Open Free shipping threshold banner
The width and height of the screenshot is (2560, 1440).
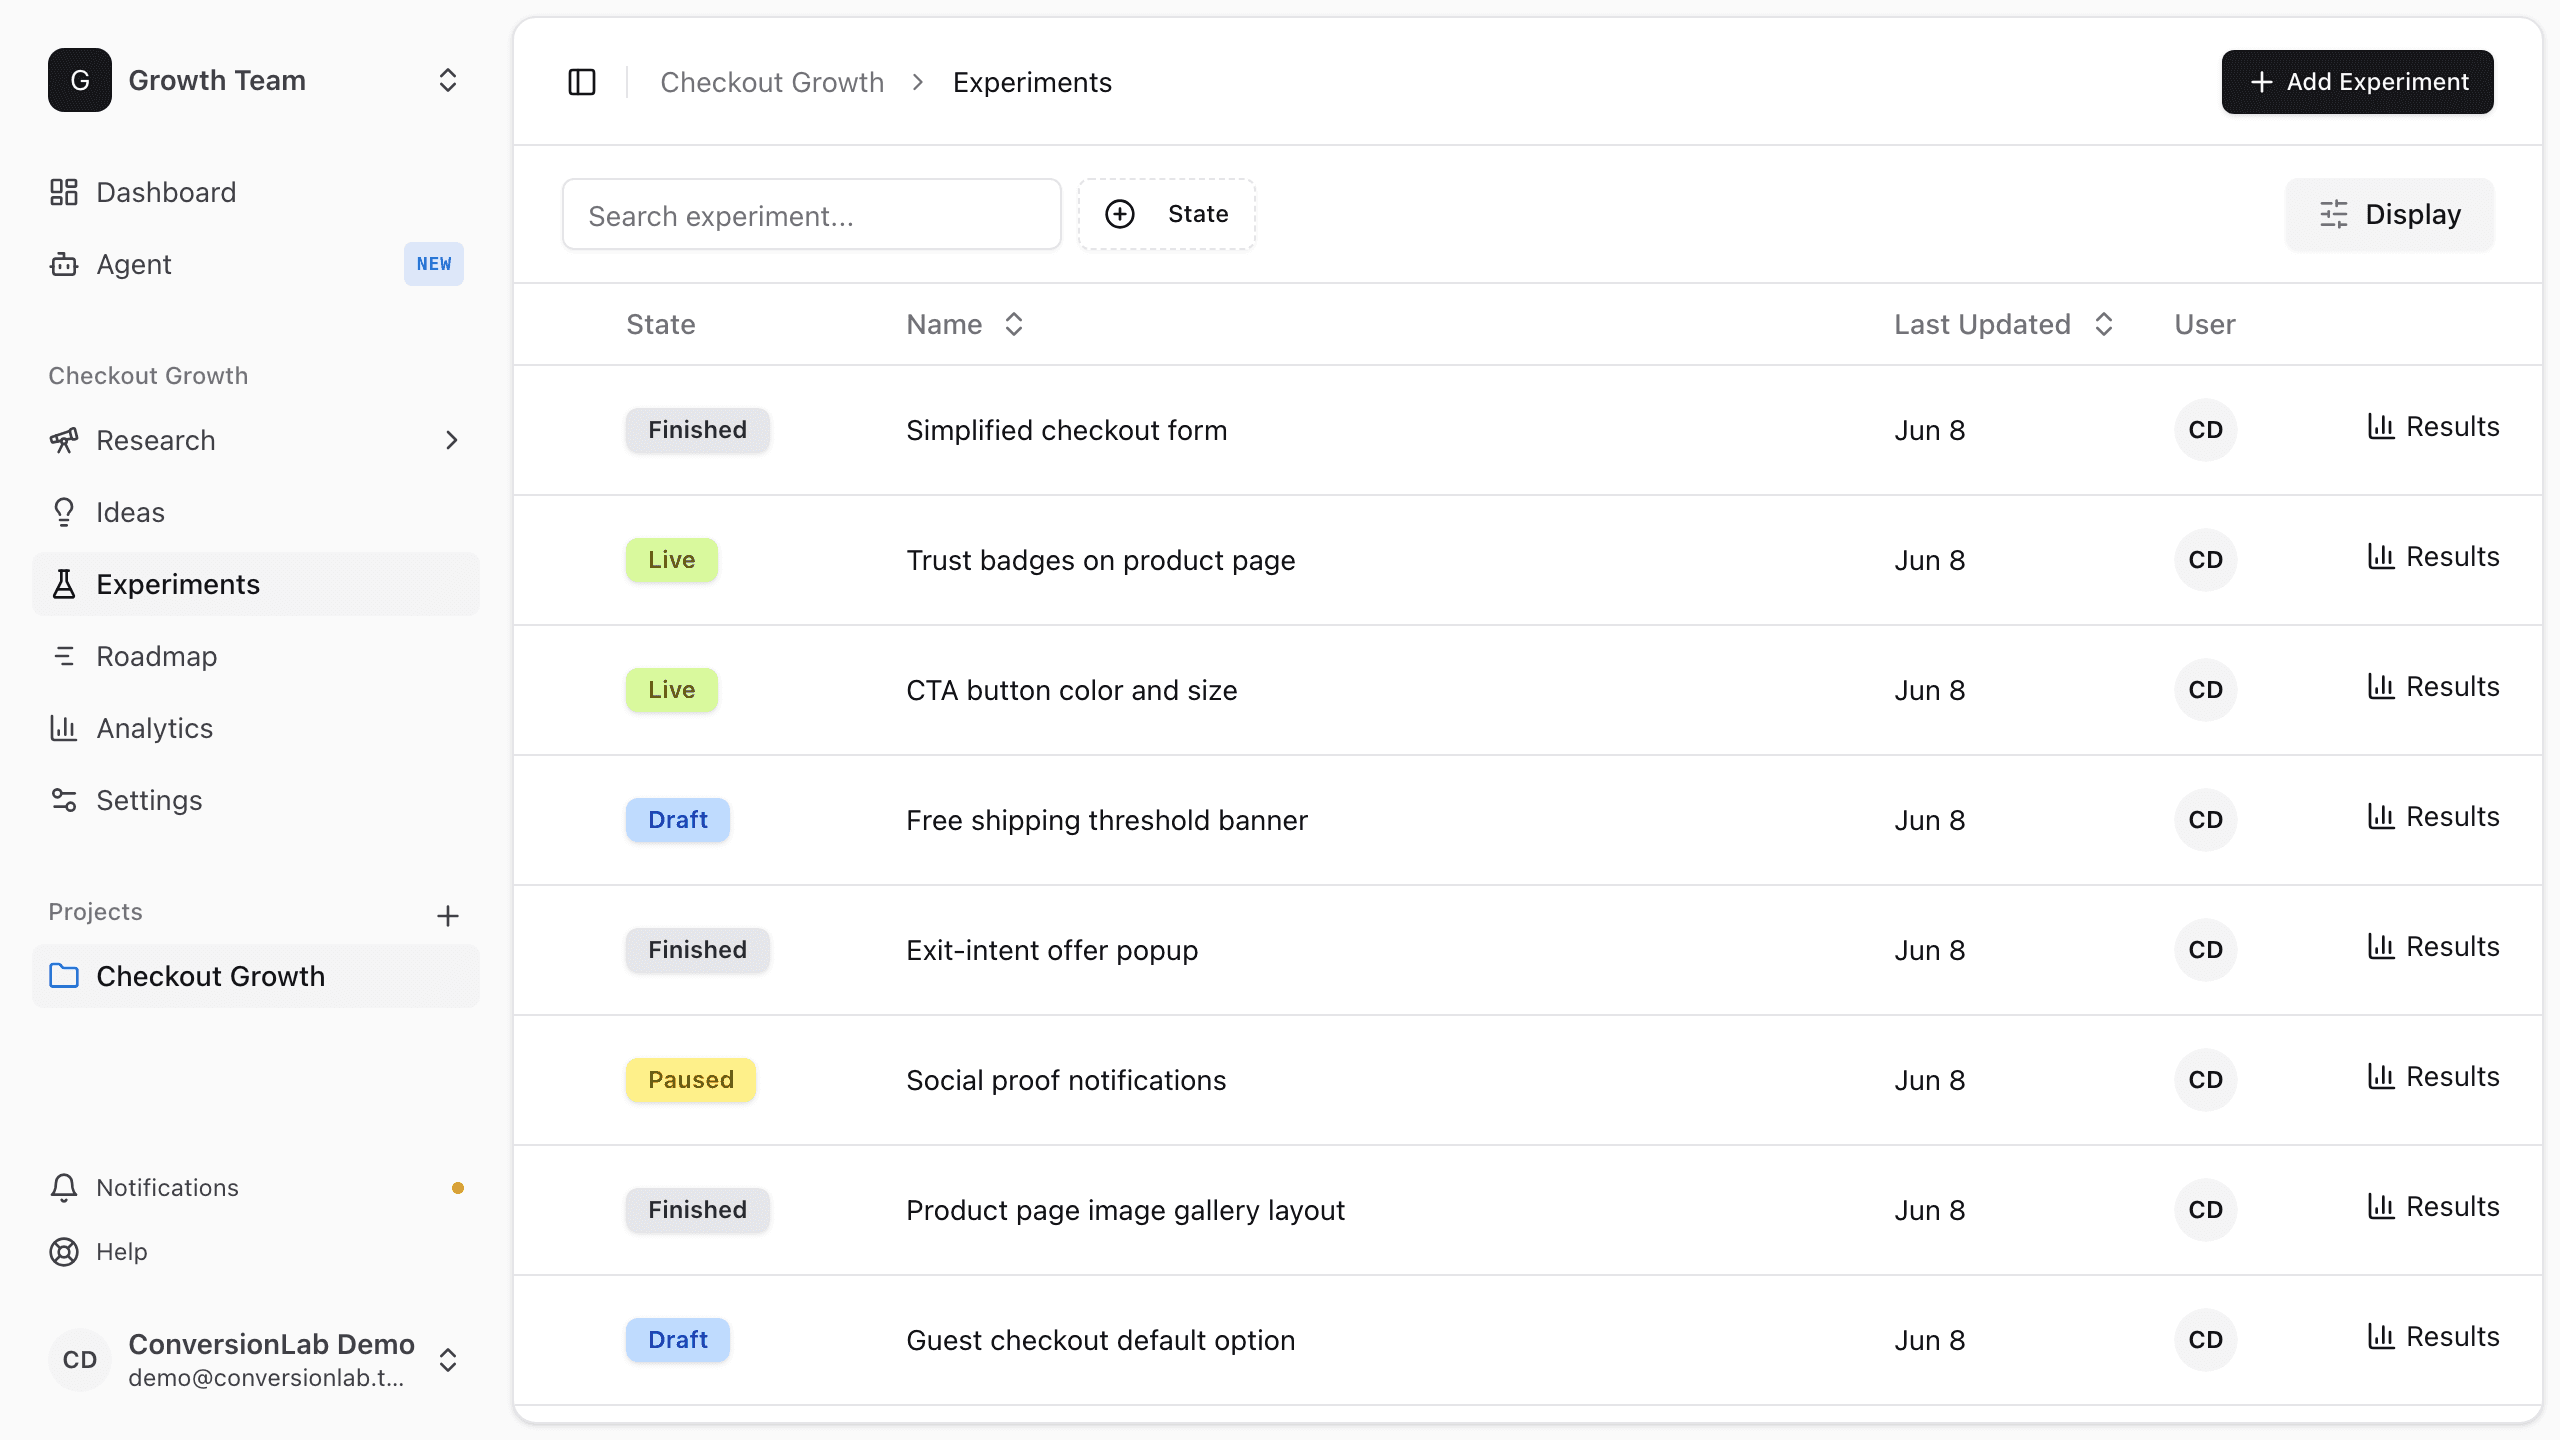(1106, 820)
